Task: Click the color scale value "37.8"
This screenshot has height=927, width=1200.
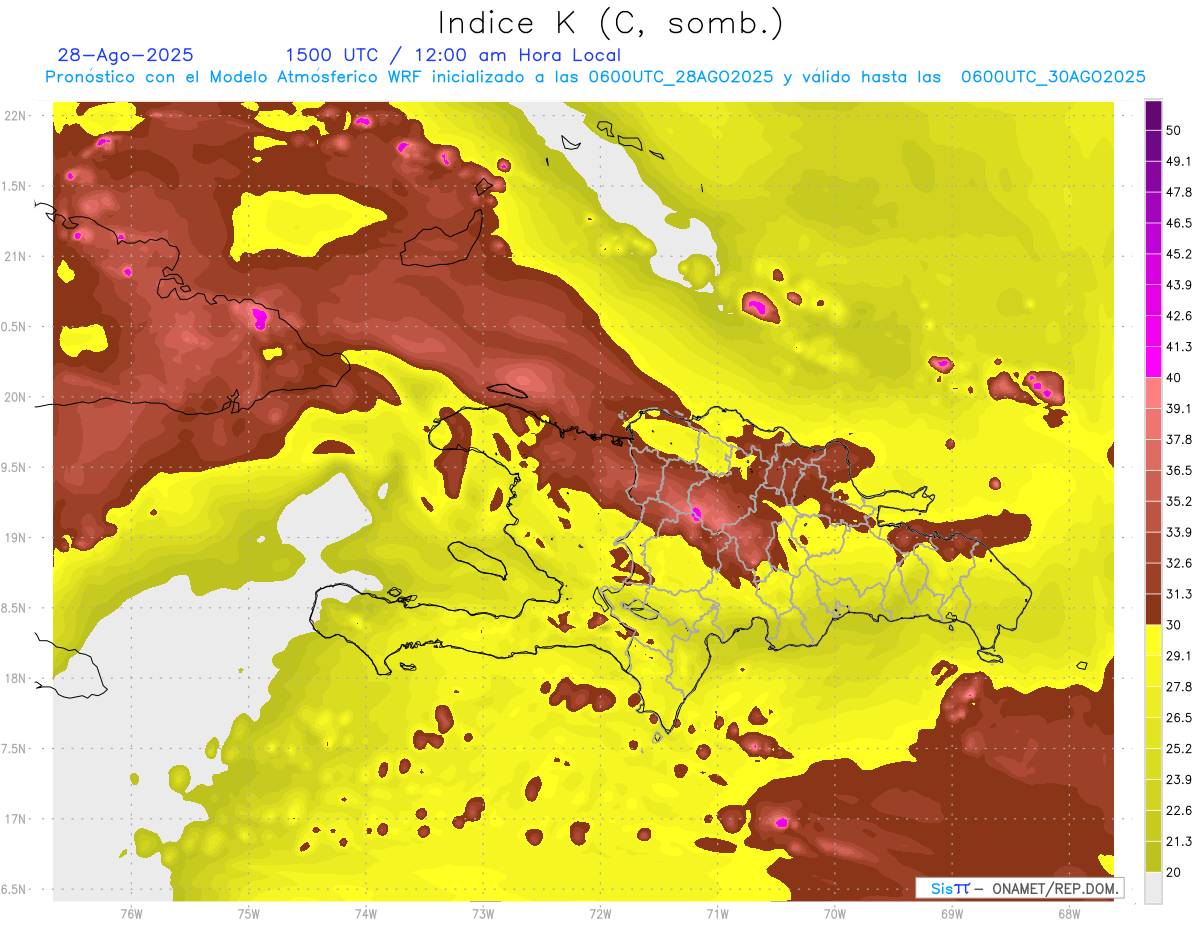Action: pyautogui.click(x=1178, y=439)
